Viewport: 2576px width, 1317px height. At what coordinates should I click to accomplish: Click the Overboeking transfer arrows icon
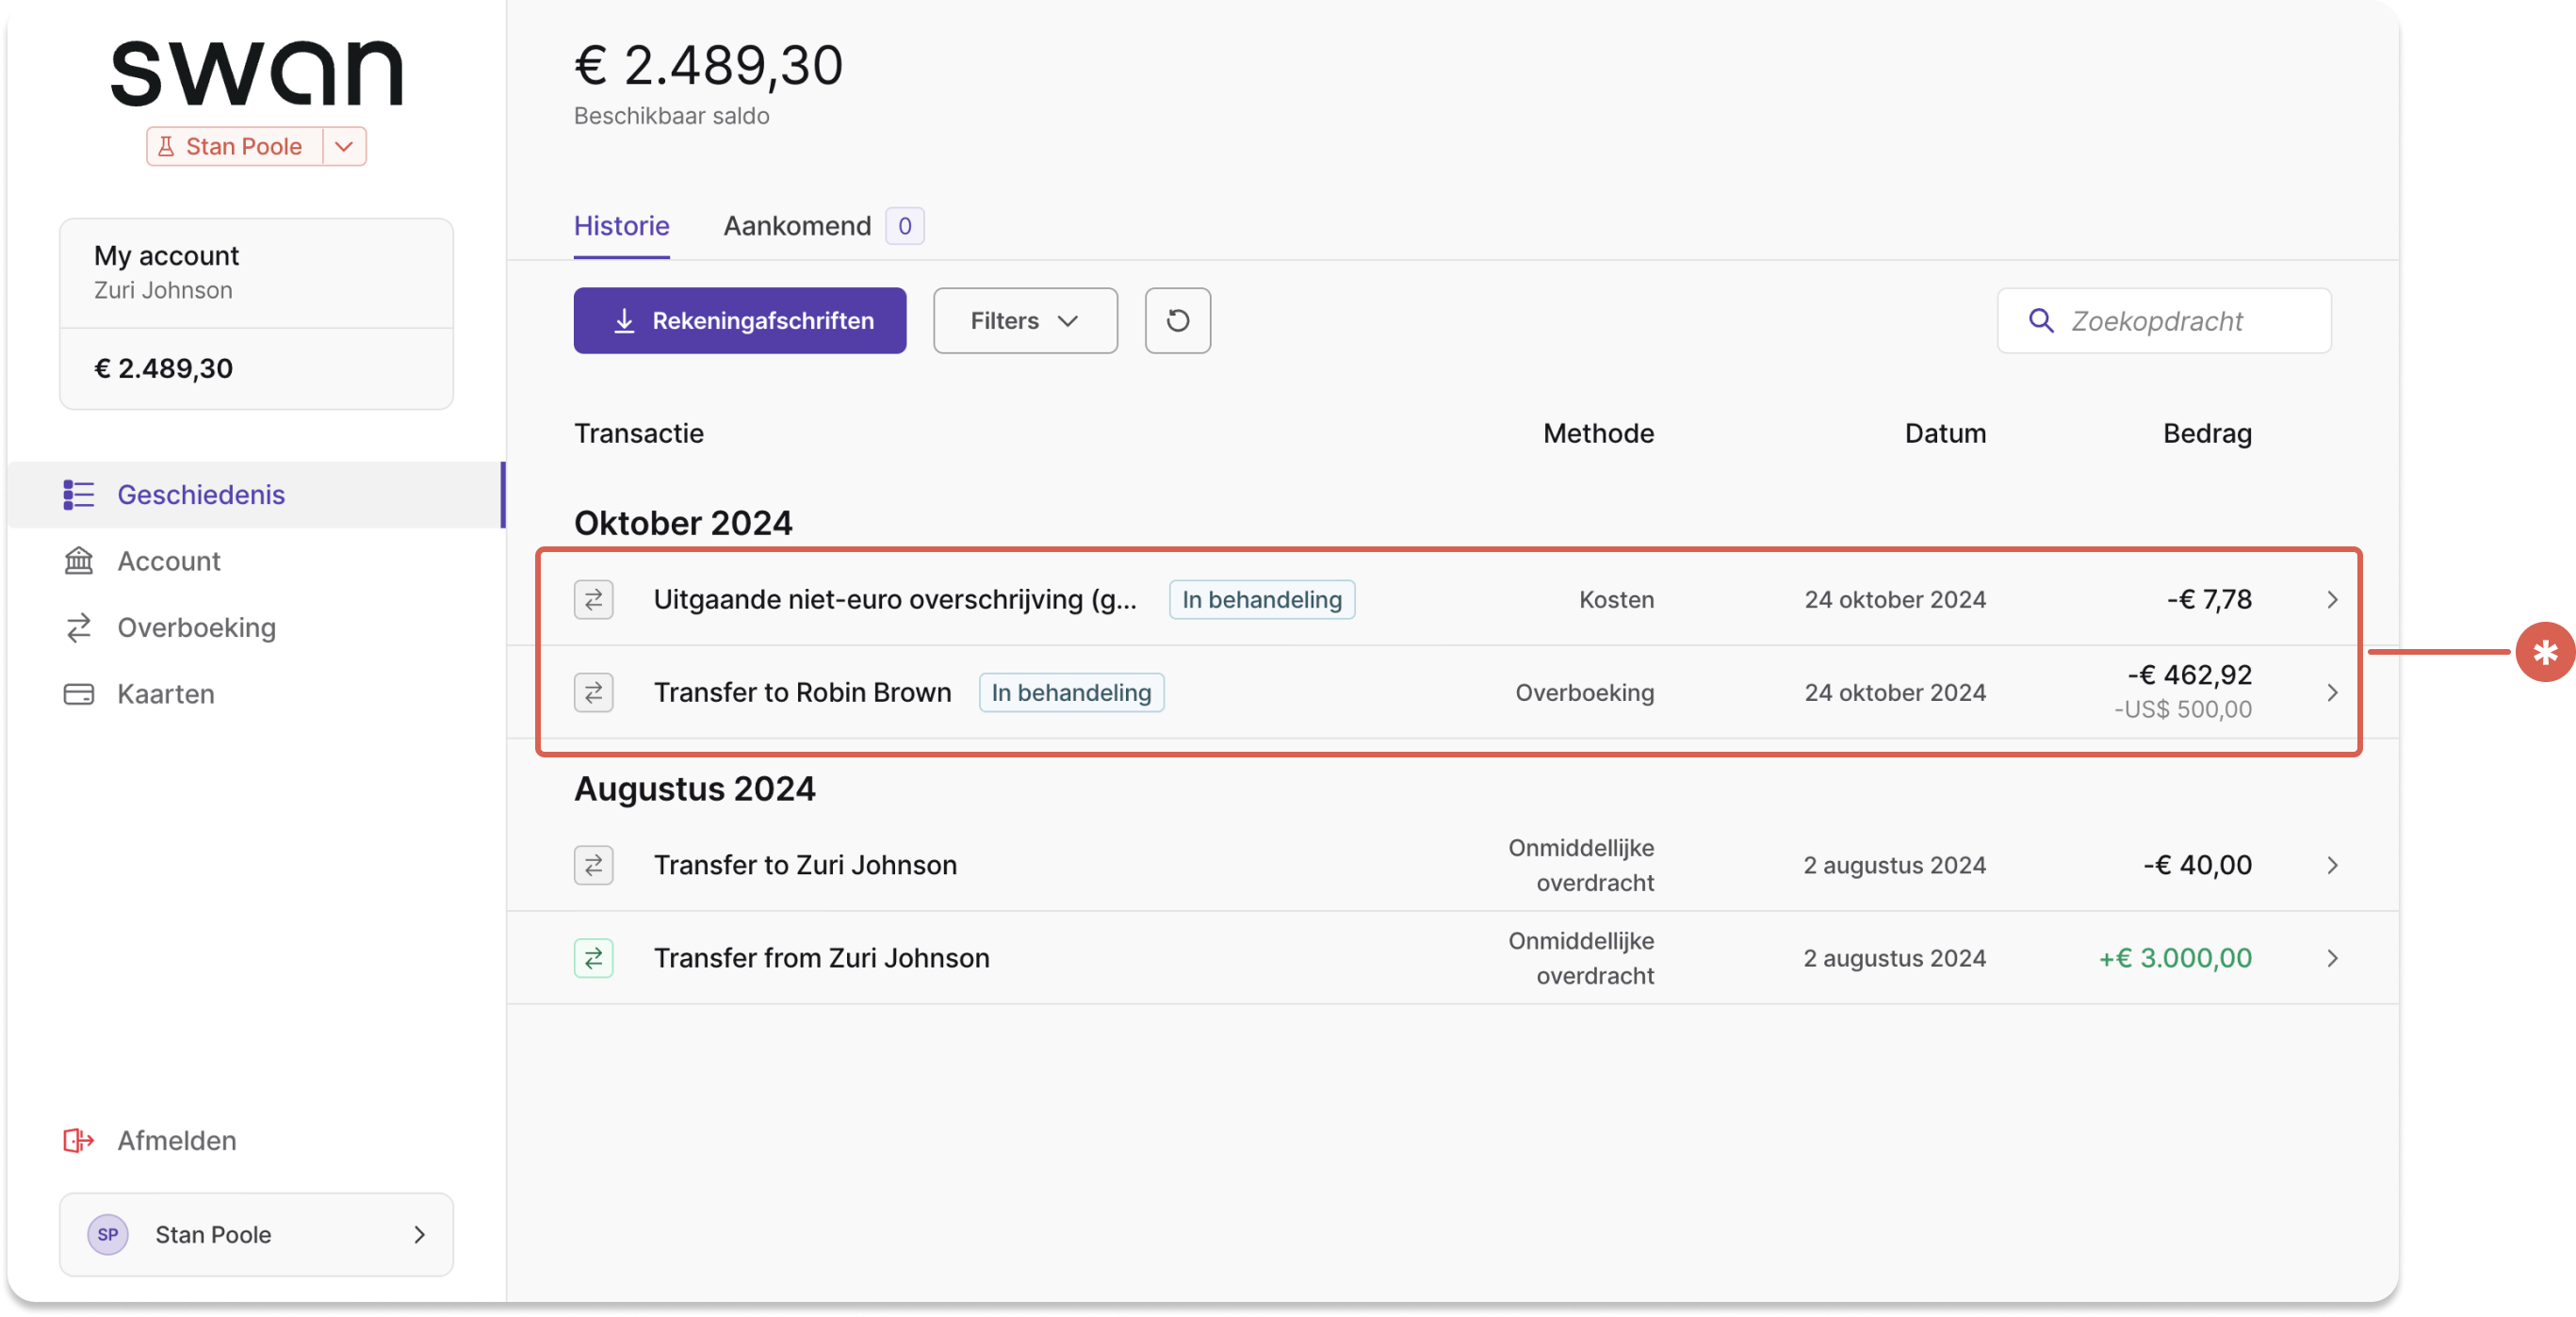click(x=79, y=627)
